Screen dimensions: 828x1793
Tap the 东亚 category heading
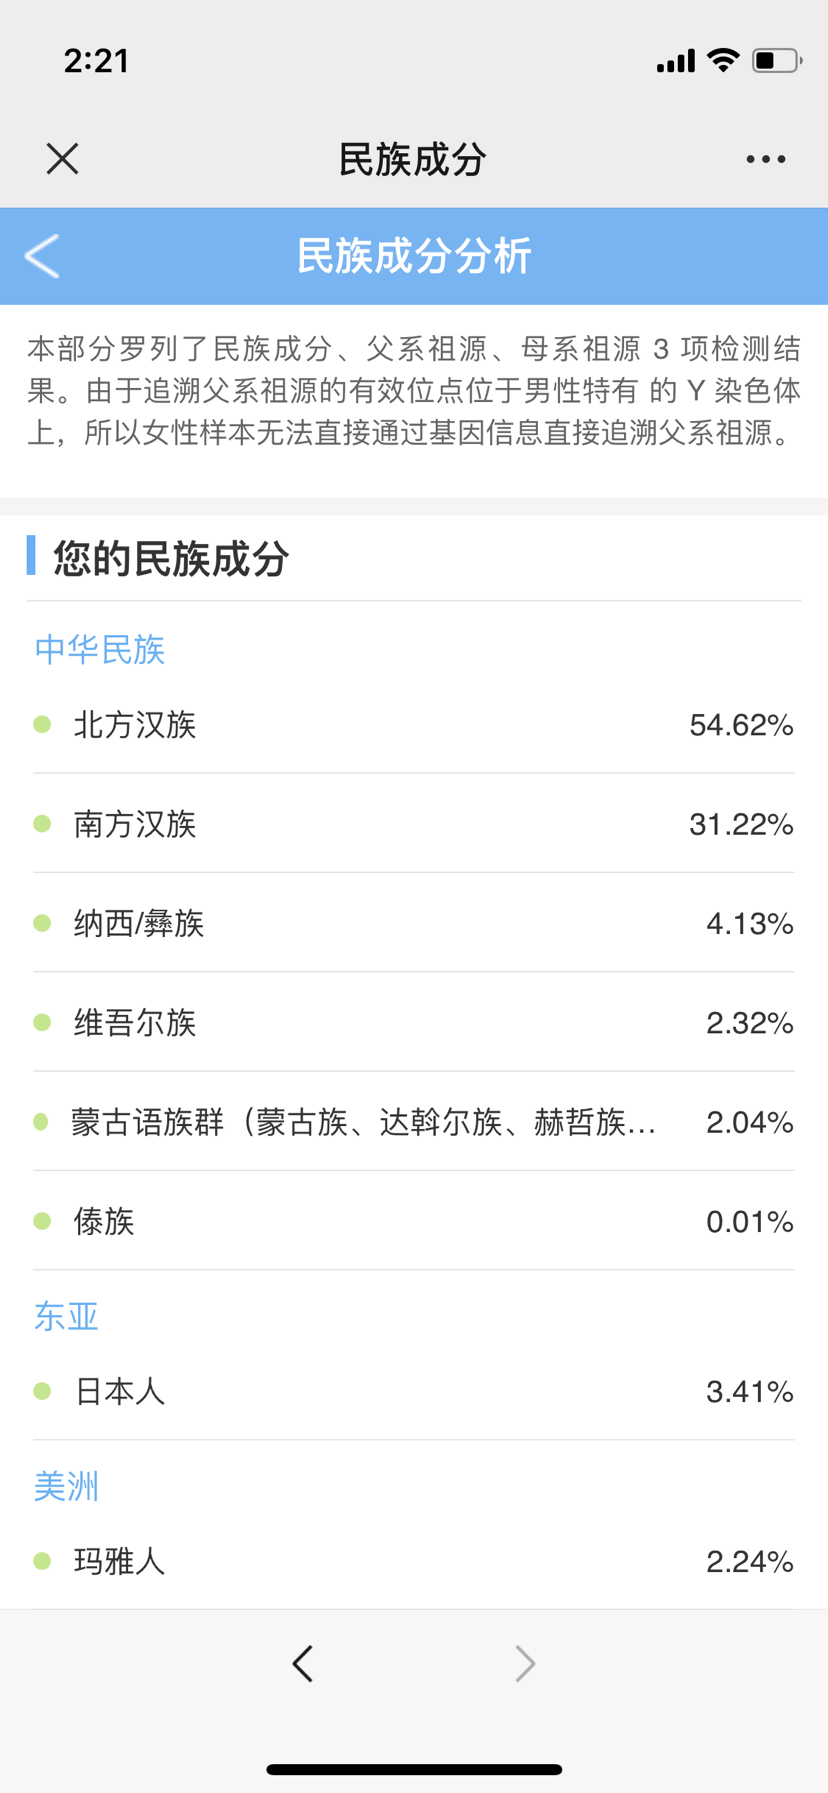pos(66,1316)
